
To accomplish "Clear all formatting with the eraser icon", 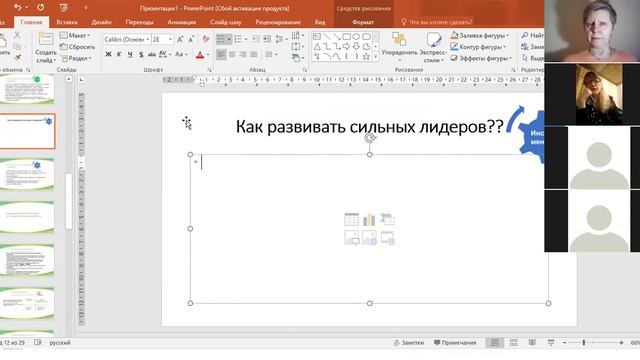I will pos(206,39).
